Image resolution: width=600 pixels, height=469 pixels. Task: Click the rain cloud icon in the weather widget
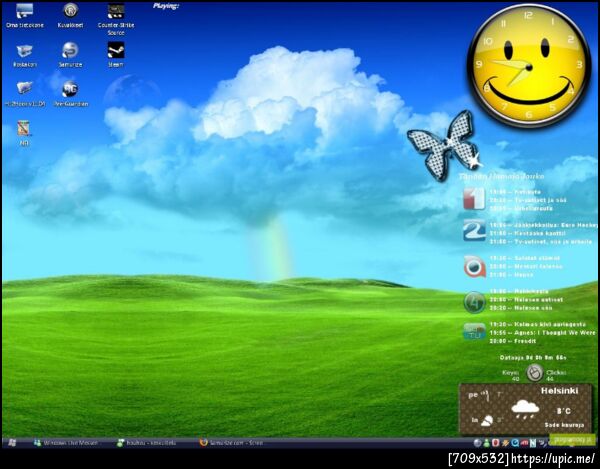pyautogui.click(x=525, y=410)
